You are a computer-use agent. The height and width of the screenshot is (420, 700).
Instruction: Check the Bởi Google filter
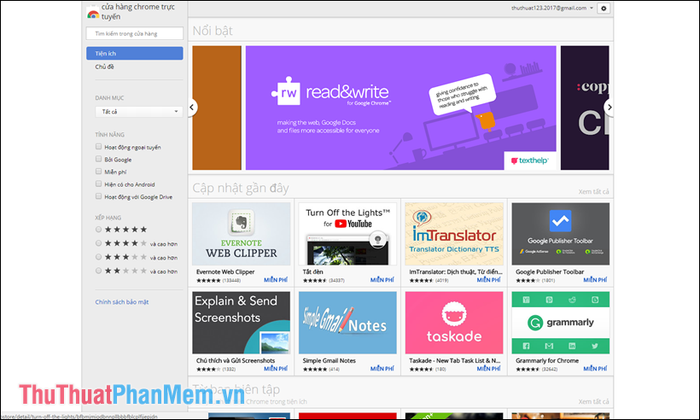(x=99, y=159)
